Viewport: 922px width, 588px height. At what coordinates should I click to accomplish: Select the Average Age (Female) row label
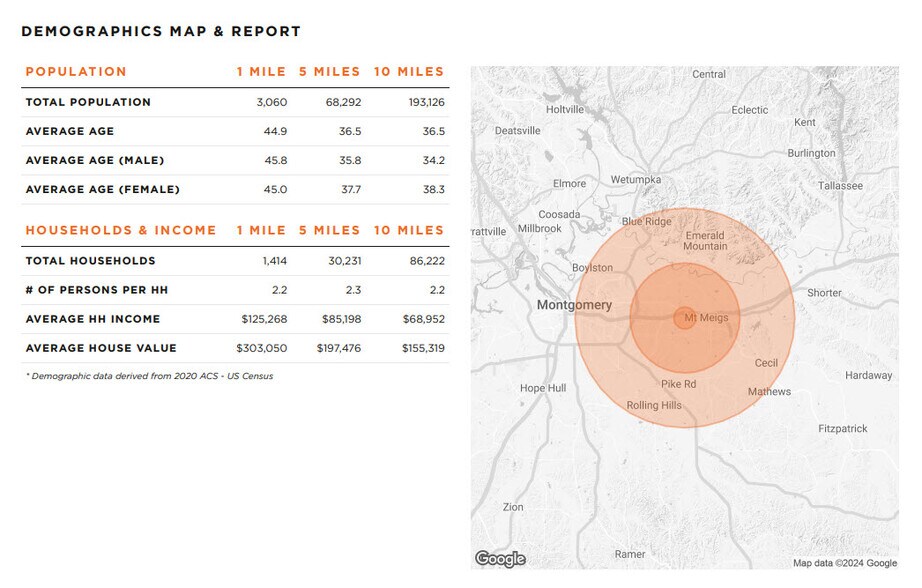(102, 189)
